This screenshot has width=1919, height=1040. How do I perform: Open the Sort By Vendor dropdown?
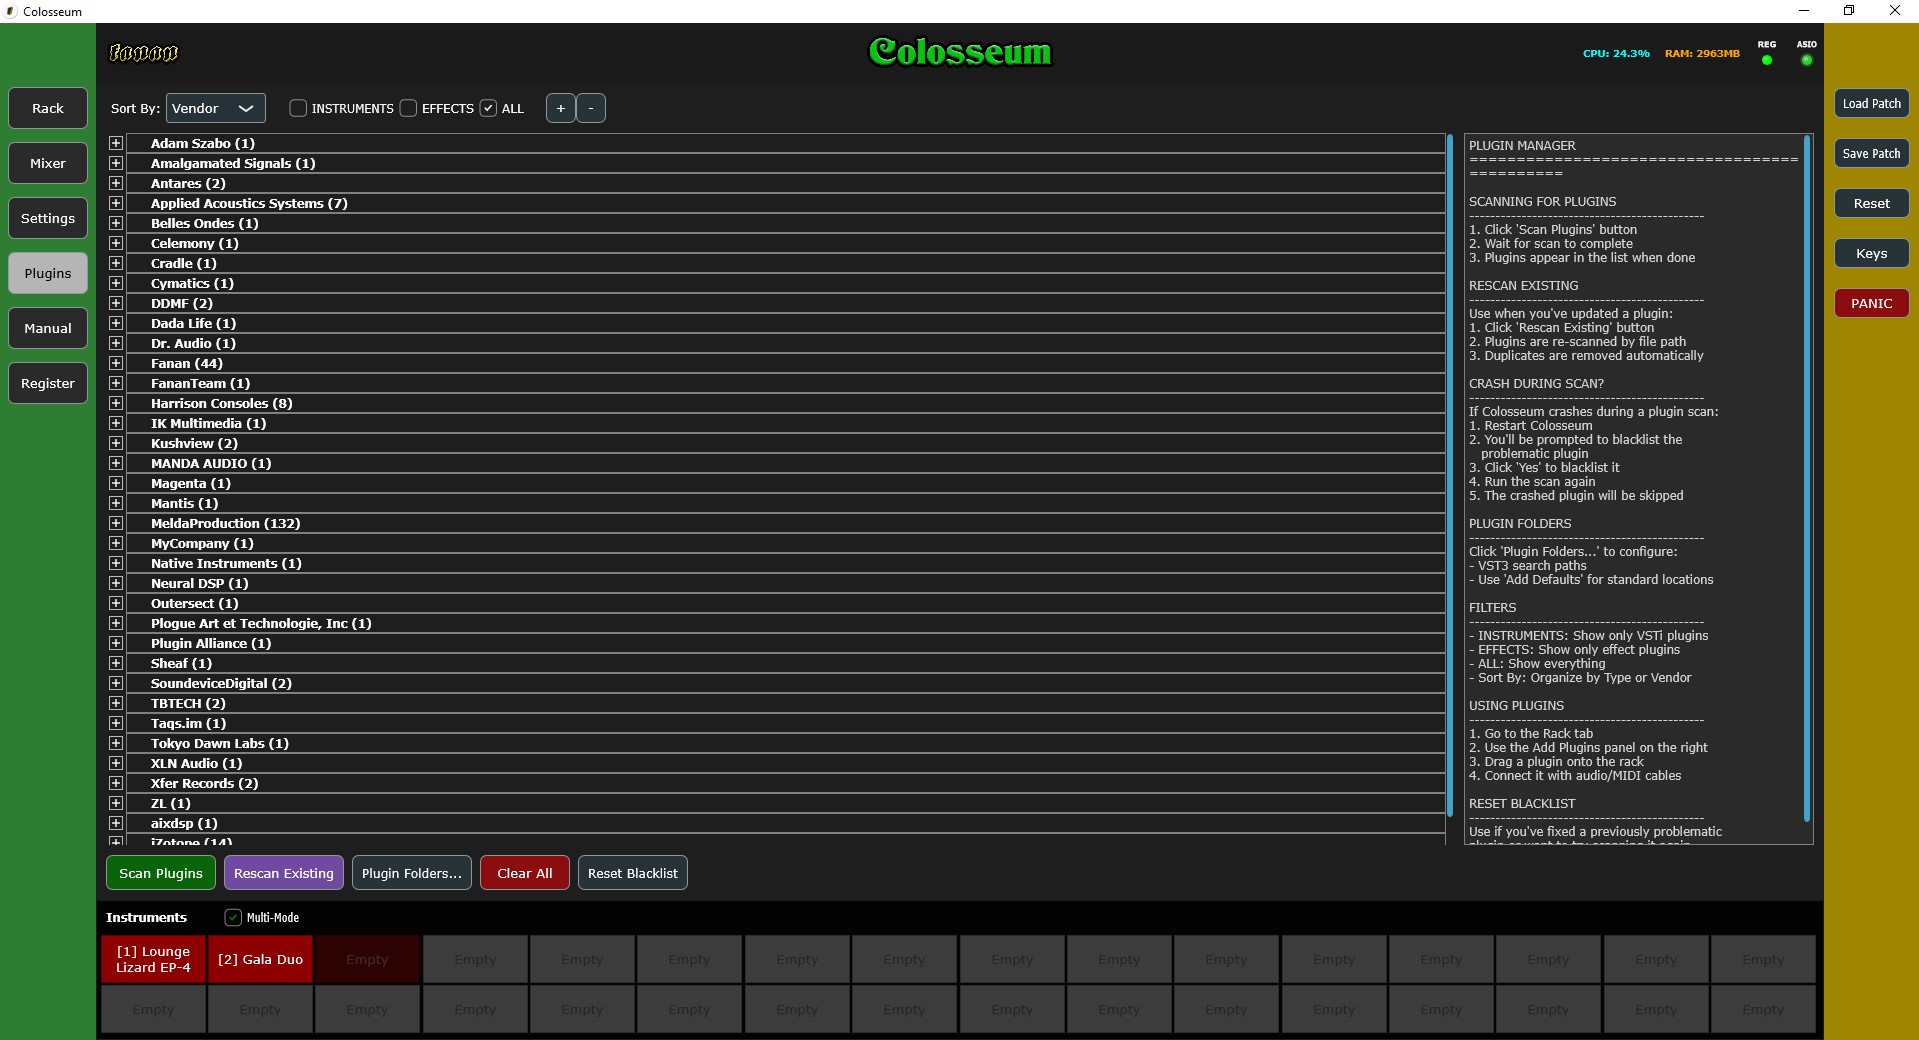pyautogui.click(x=215, y=108)
